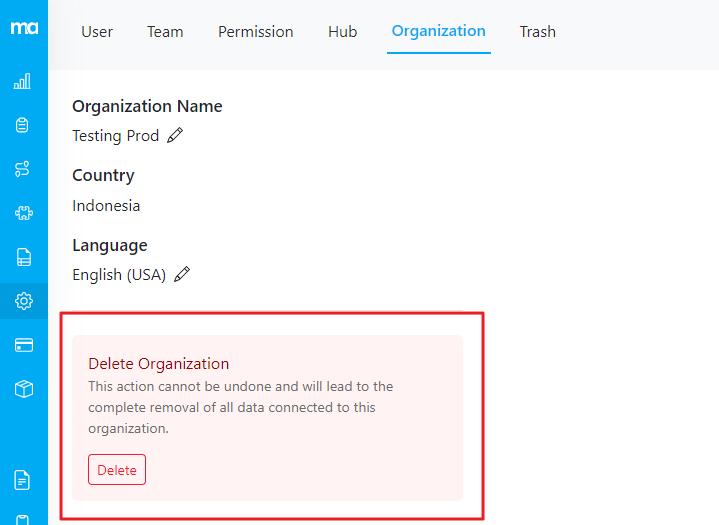Switch to the User tab
The height and width of the screenshot is (525, 719).
pos(97,32)
